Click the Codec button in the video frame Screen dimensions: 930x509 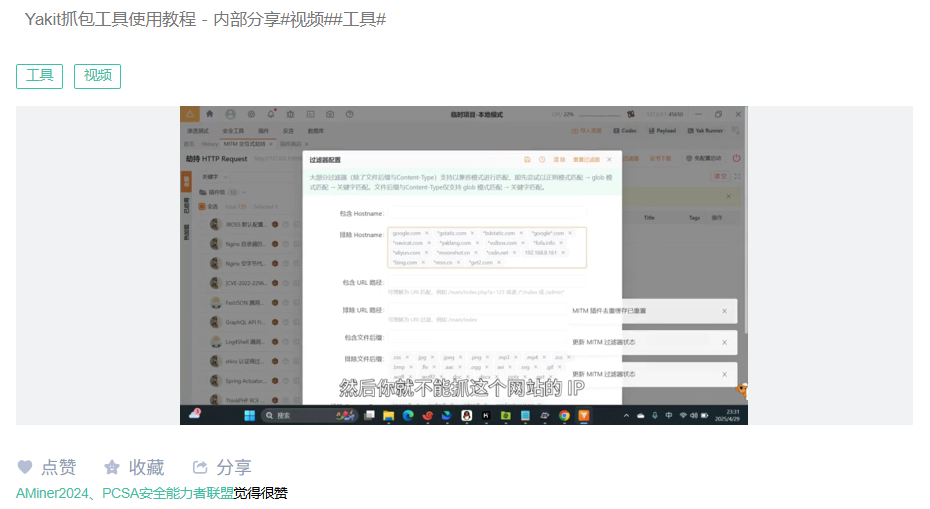625,131
